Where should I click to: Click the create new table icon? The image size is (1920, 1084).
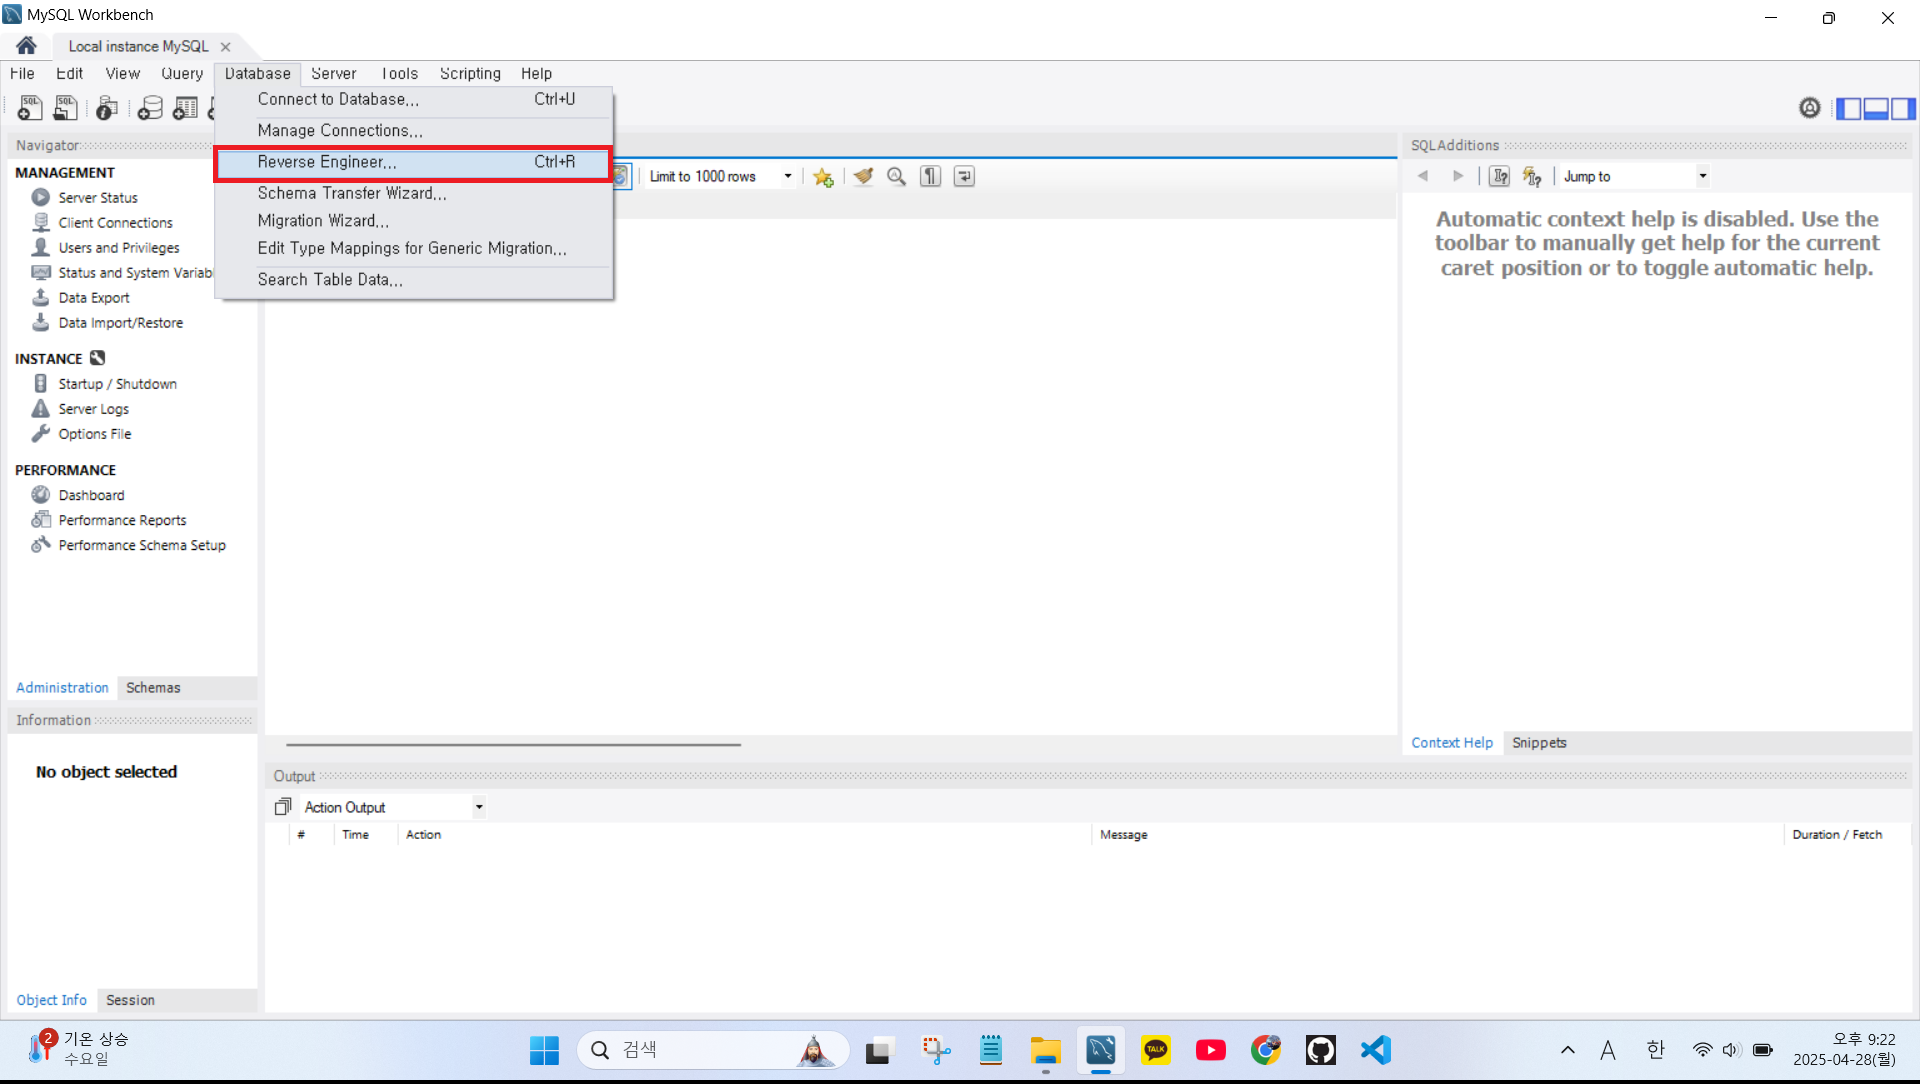click(x=185, y=108)
